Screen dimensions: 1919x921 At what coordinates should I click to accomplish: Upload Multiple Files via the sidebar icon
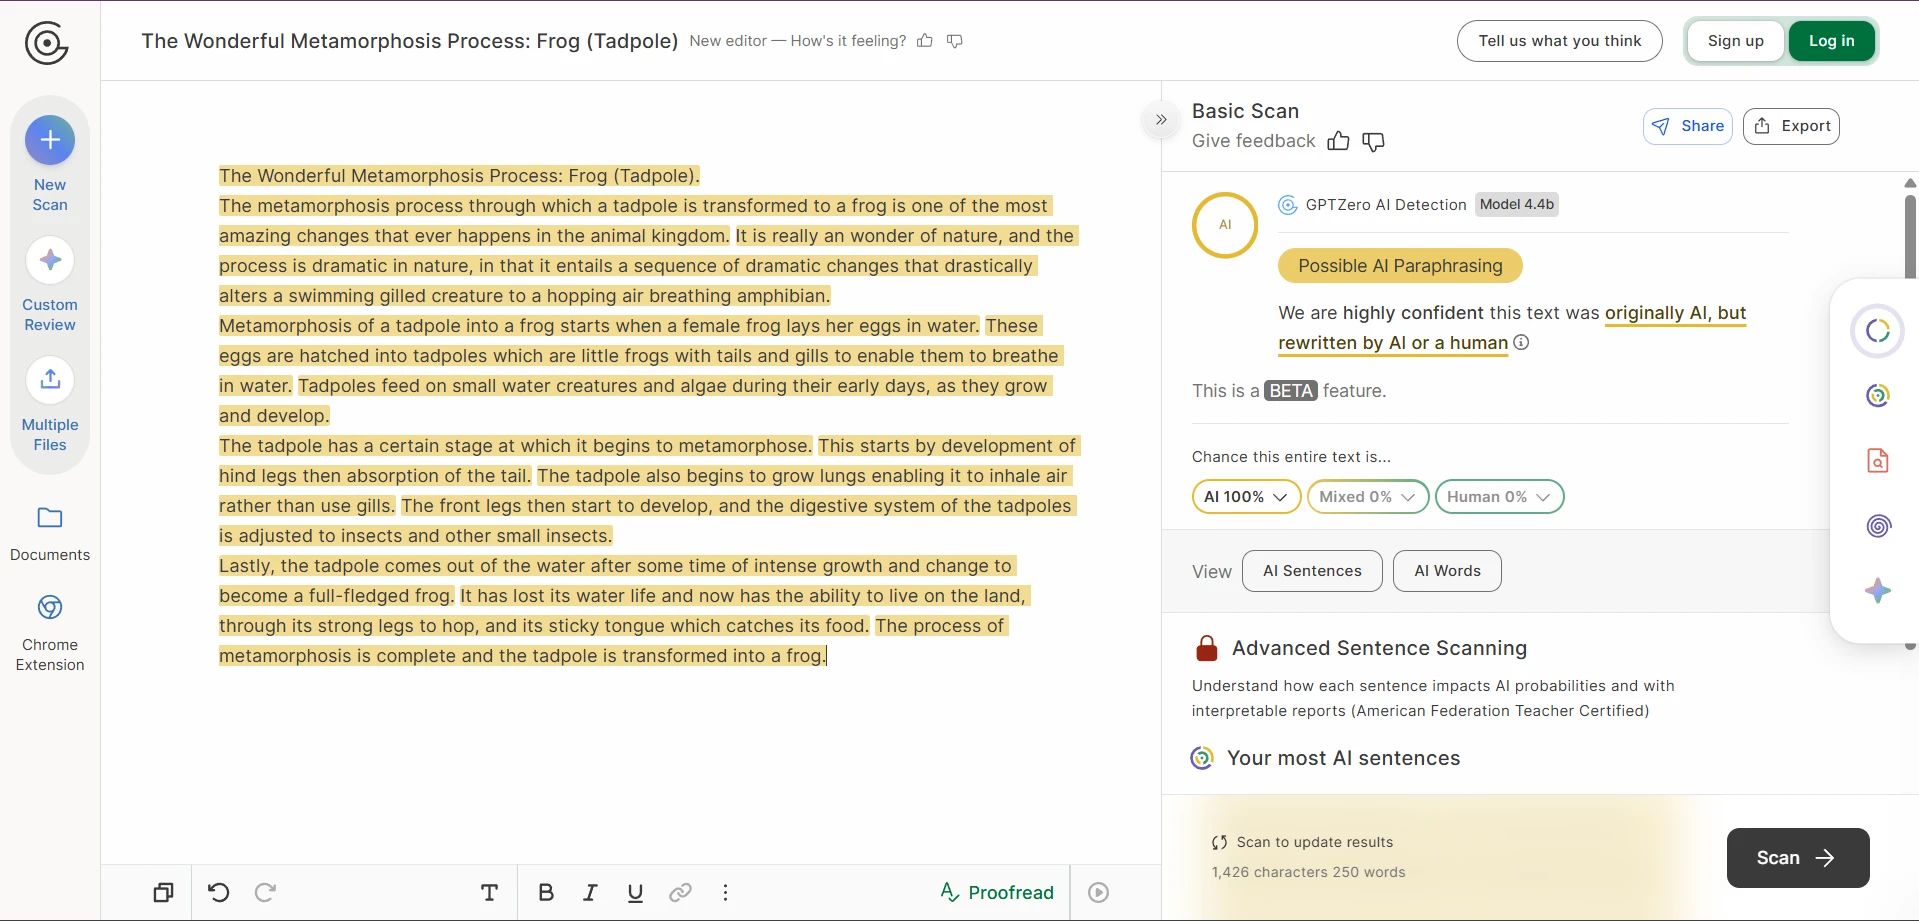49,379
